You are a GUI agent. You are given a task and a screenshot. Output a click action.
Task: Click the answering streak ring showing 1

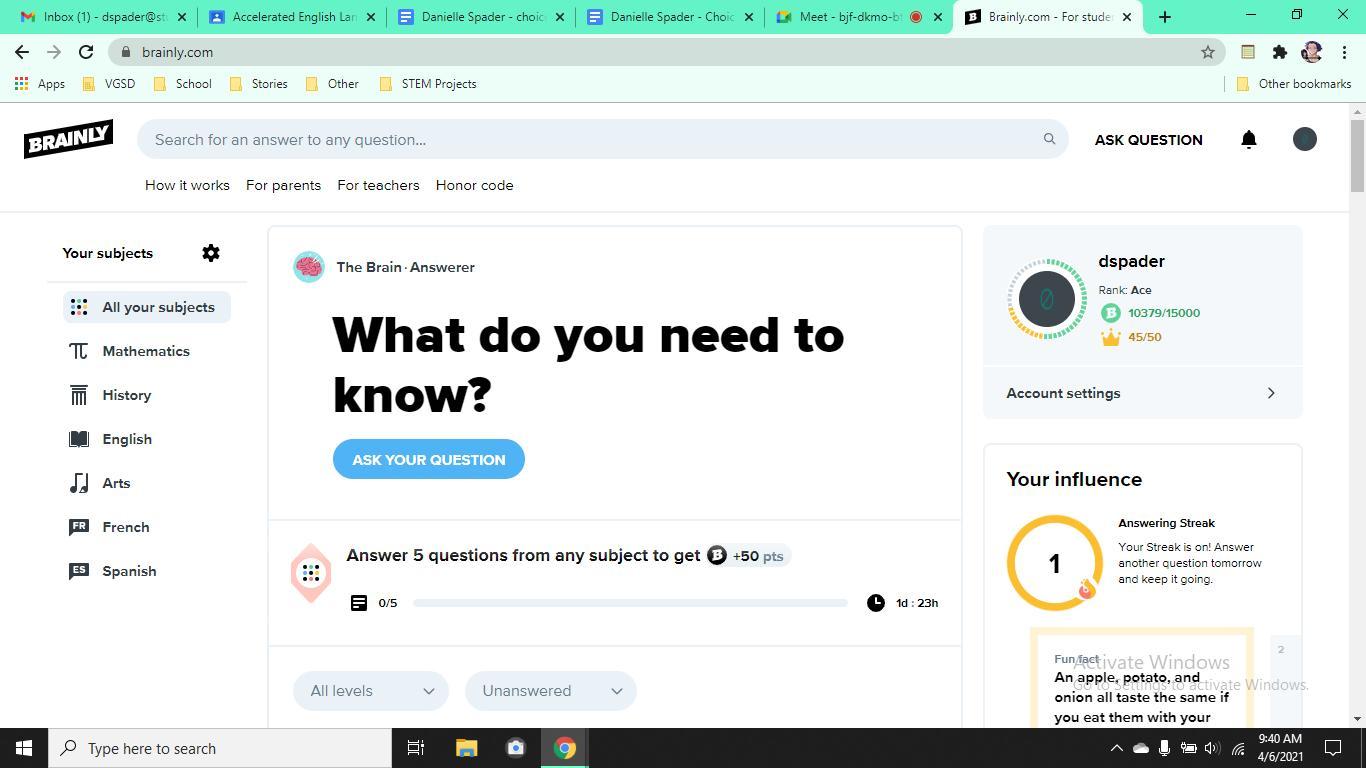(x=1054, y=563)
